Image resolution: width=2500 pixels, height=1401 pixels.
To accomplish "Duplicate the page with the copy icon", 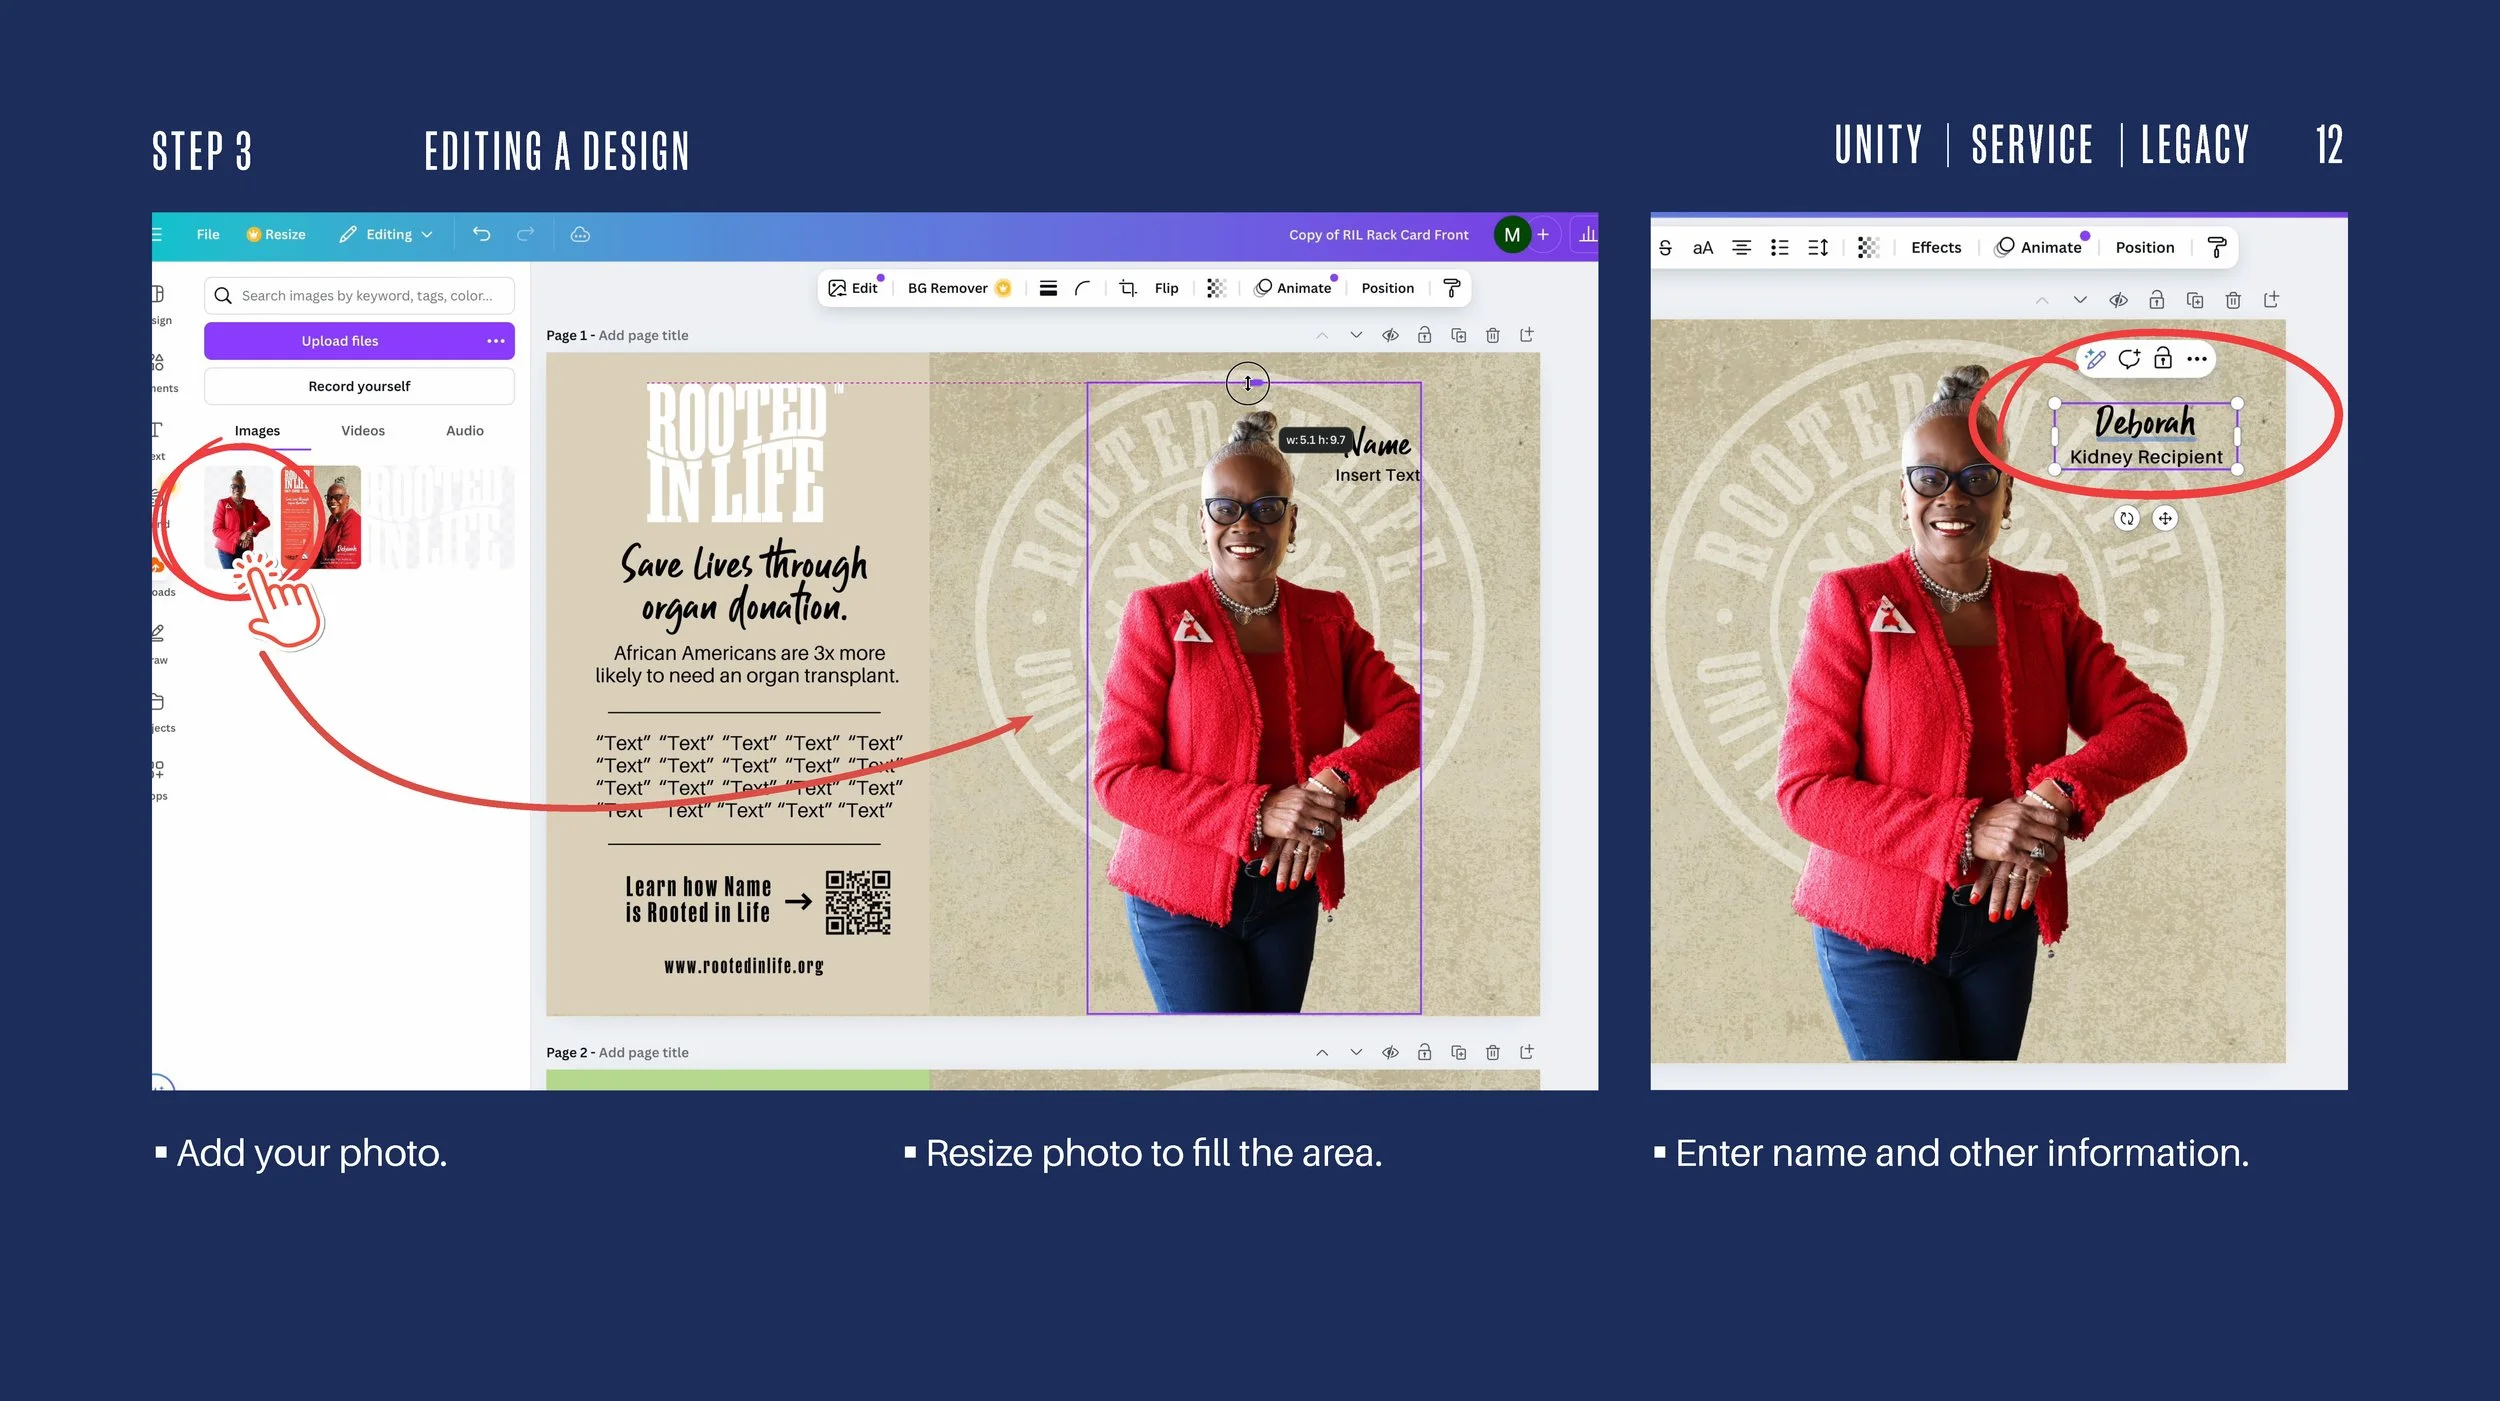I will [1459, 335].
